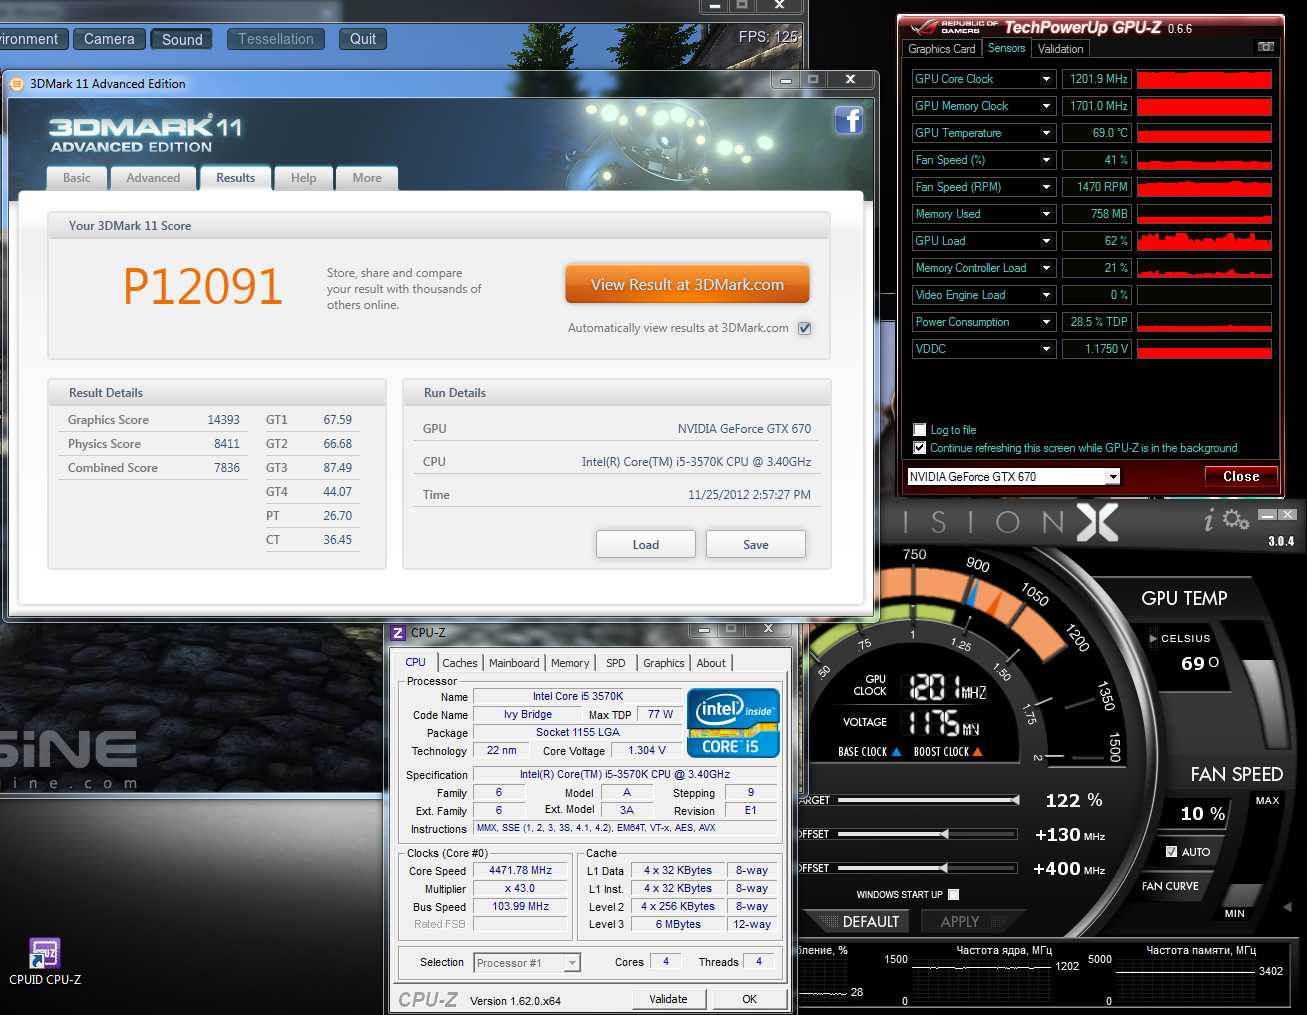Open the Graphics tab in CPU-Z
Screen dimensions: 1307x1015
click(x=664, y=663)
